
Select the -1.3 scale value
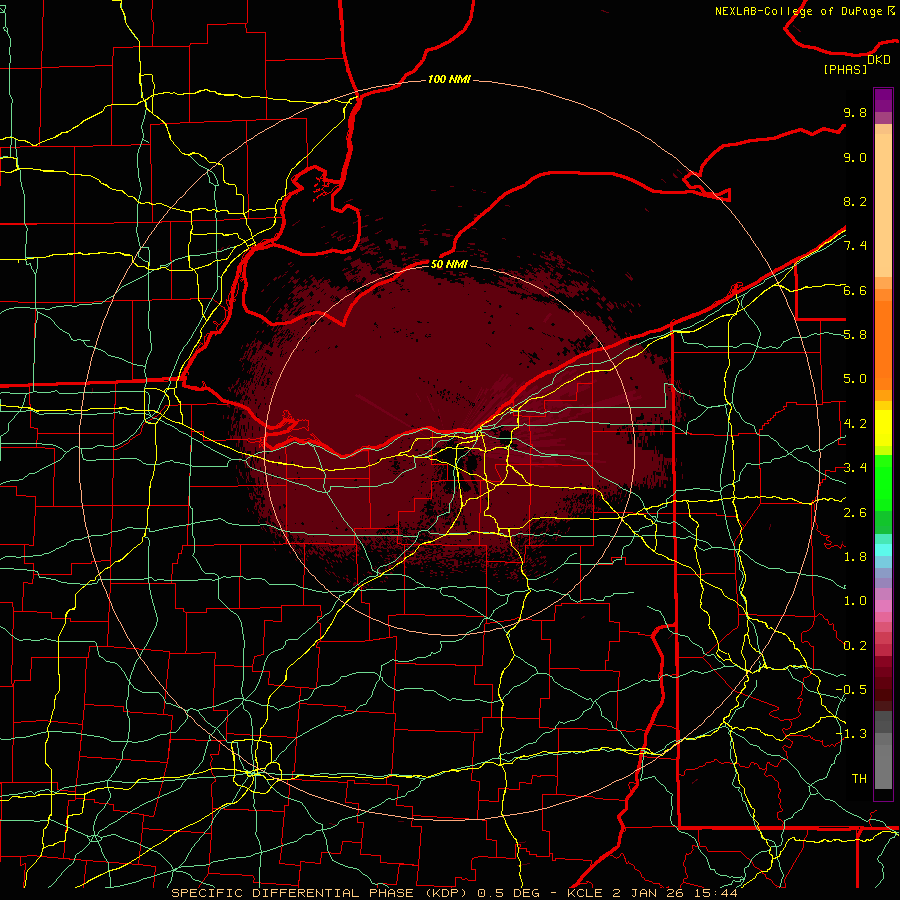tap(851, 734)
